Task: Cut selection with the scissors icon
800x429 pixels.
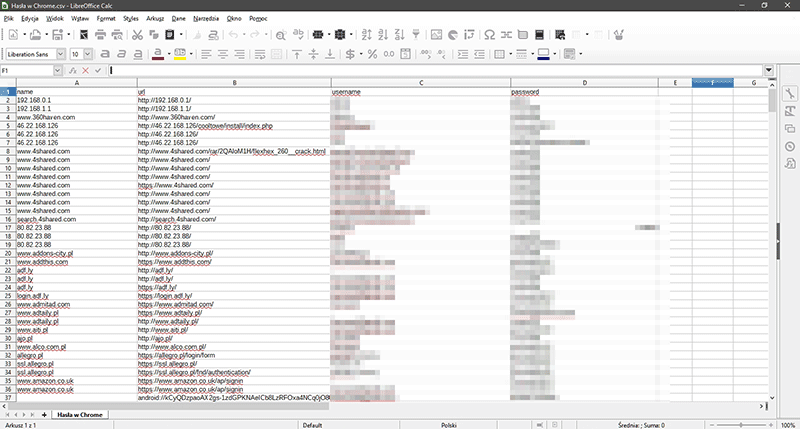Action: pyautogui.click(x=137, y=35)
